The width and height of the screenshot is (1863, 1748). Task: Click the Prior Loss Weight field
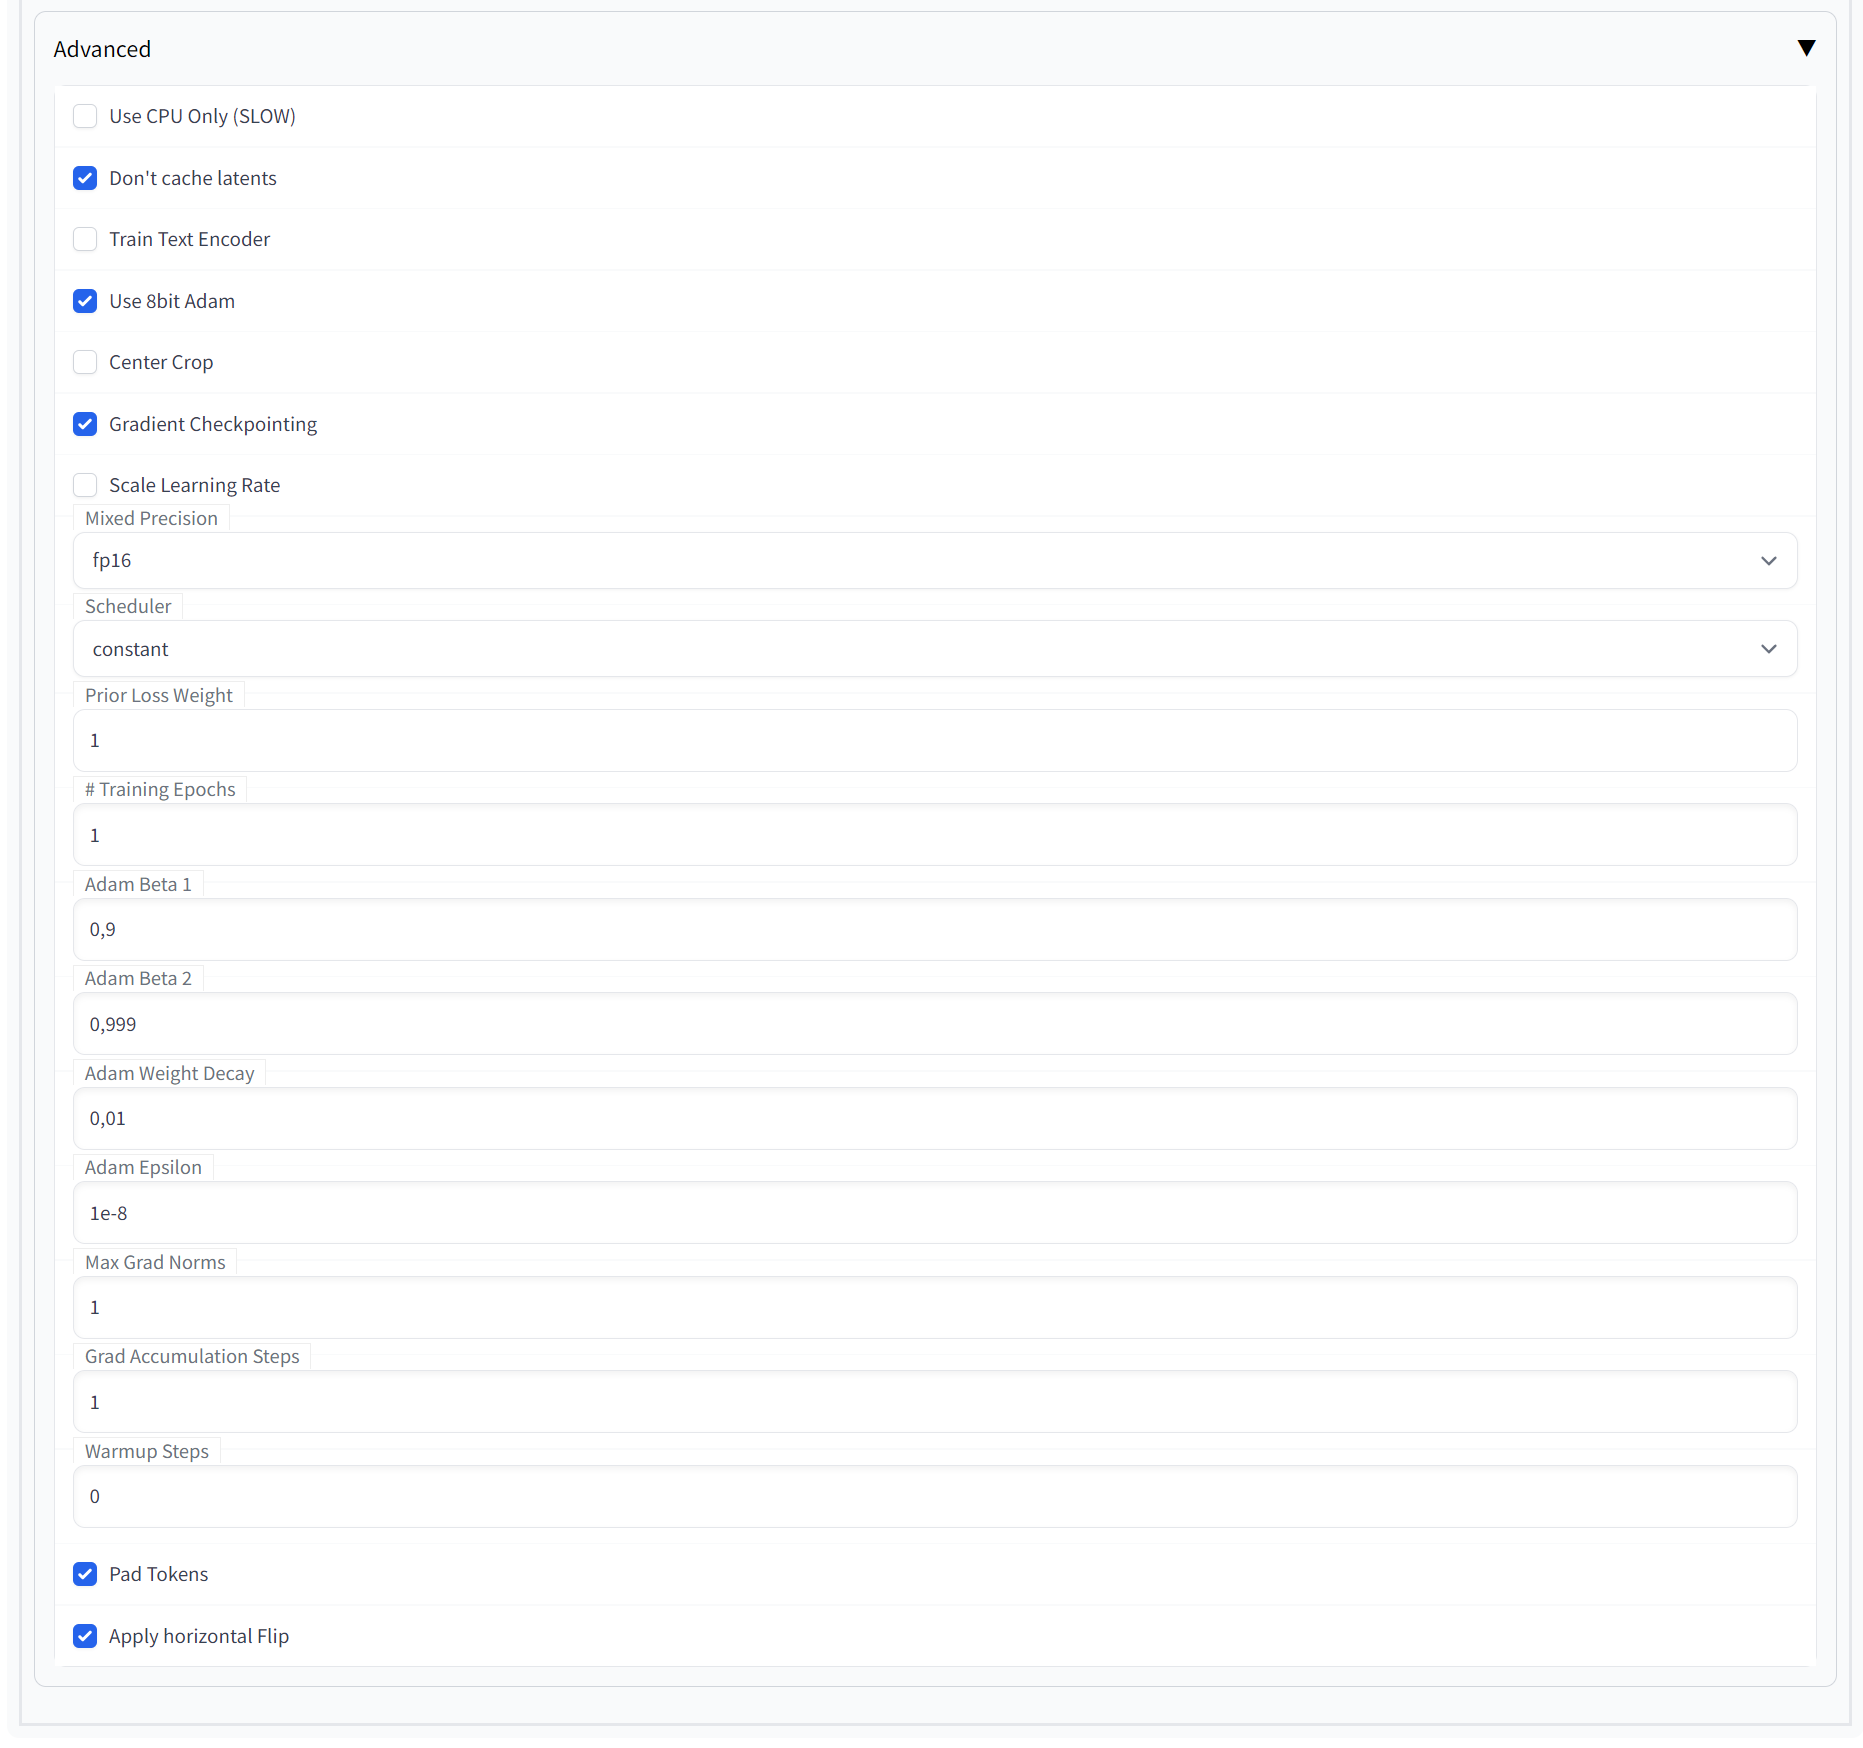click(935, 740)
